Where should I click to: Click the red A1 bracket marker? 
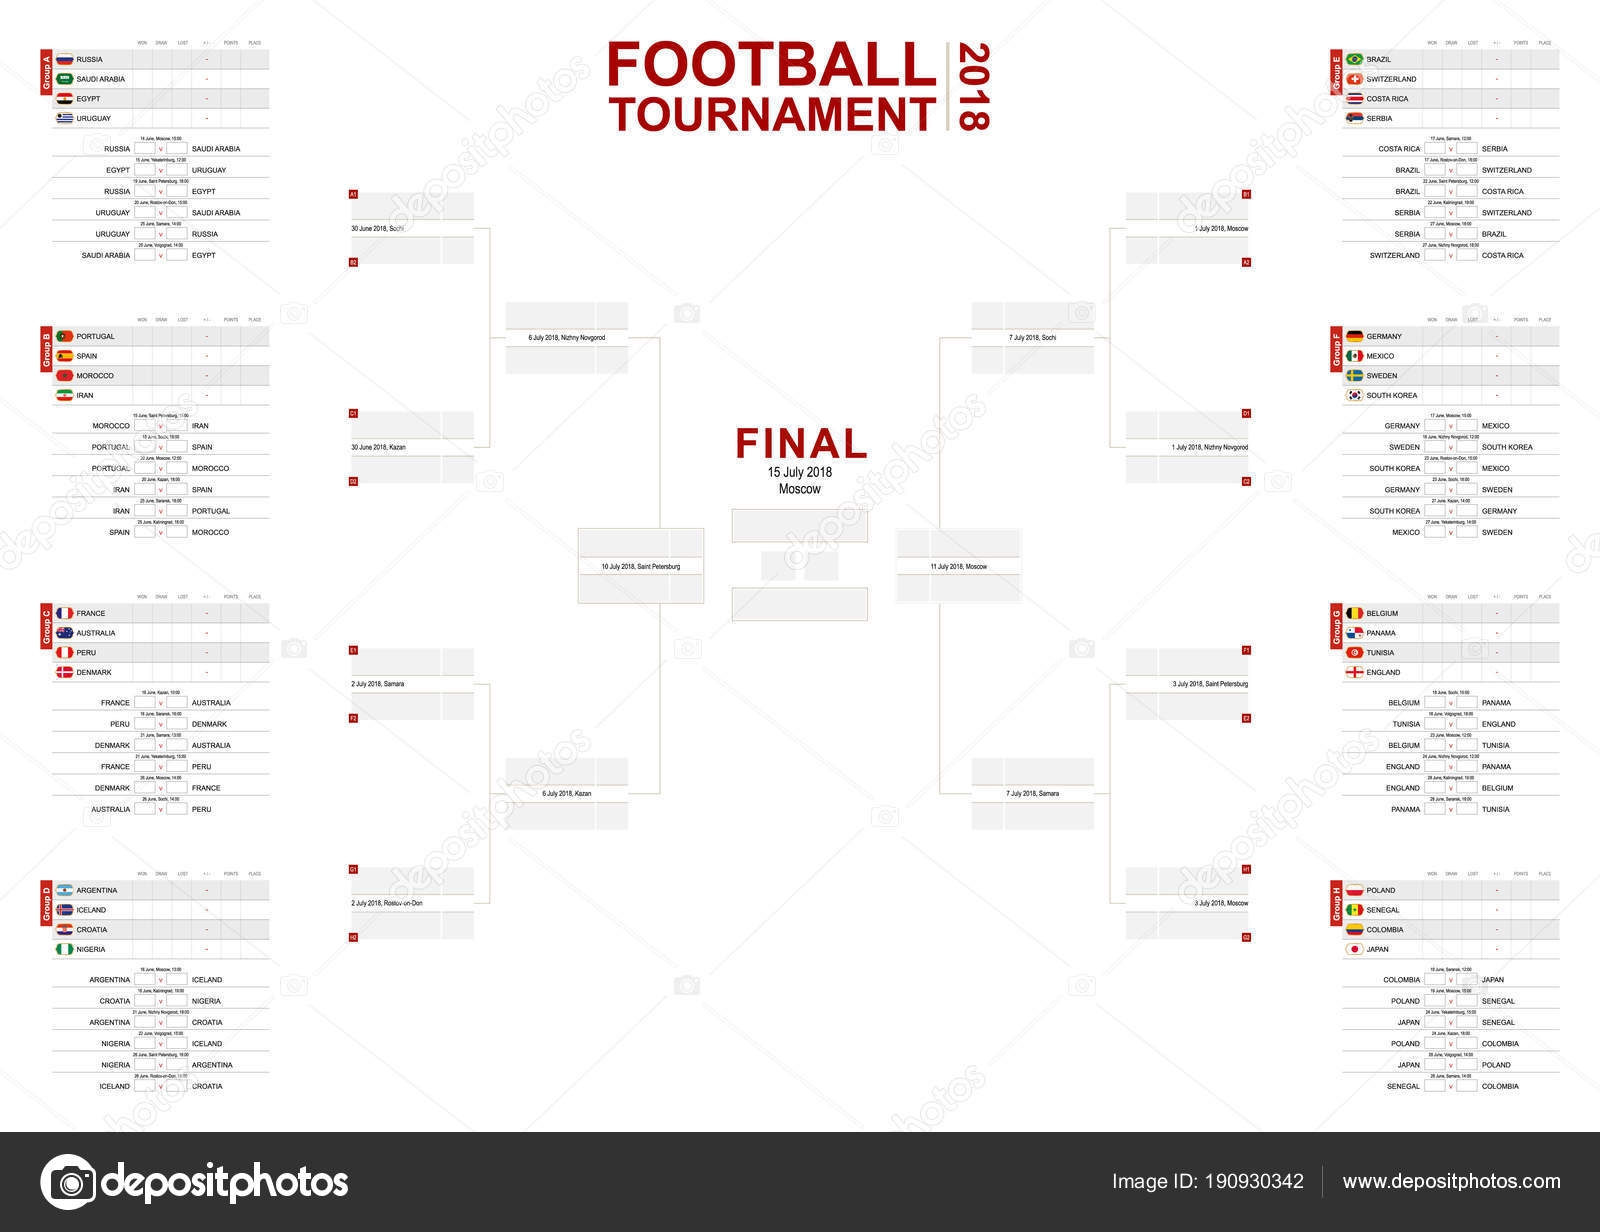353,193
